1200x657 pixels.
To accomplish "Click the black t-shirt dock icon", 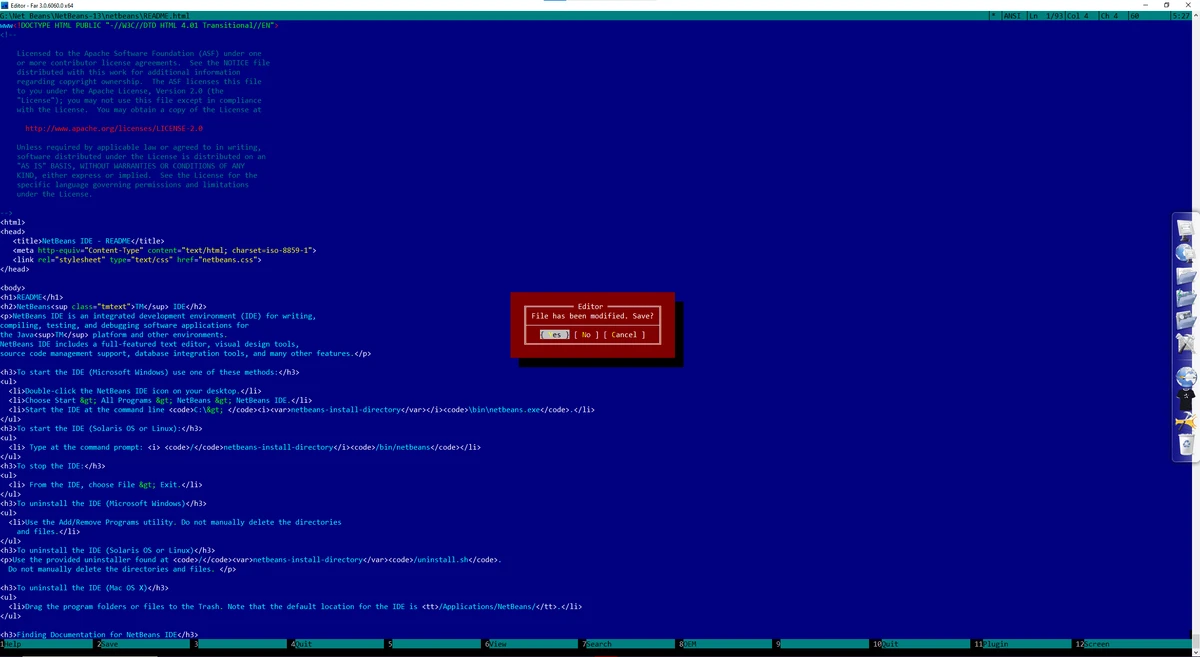I will [x=1186, y=399].
